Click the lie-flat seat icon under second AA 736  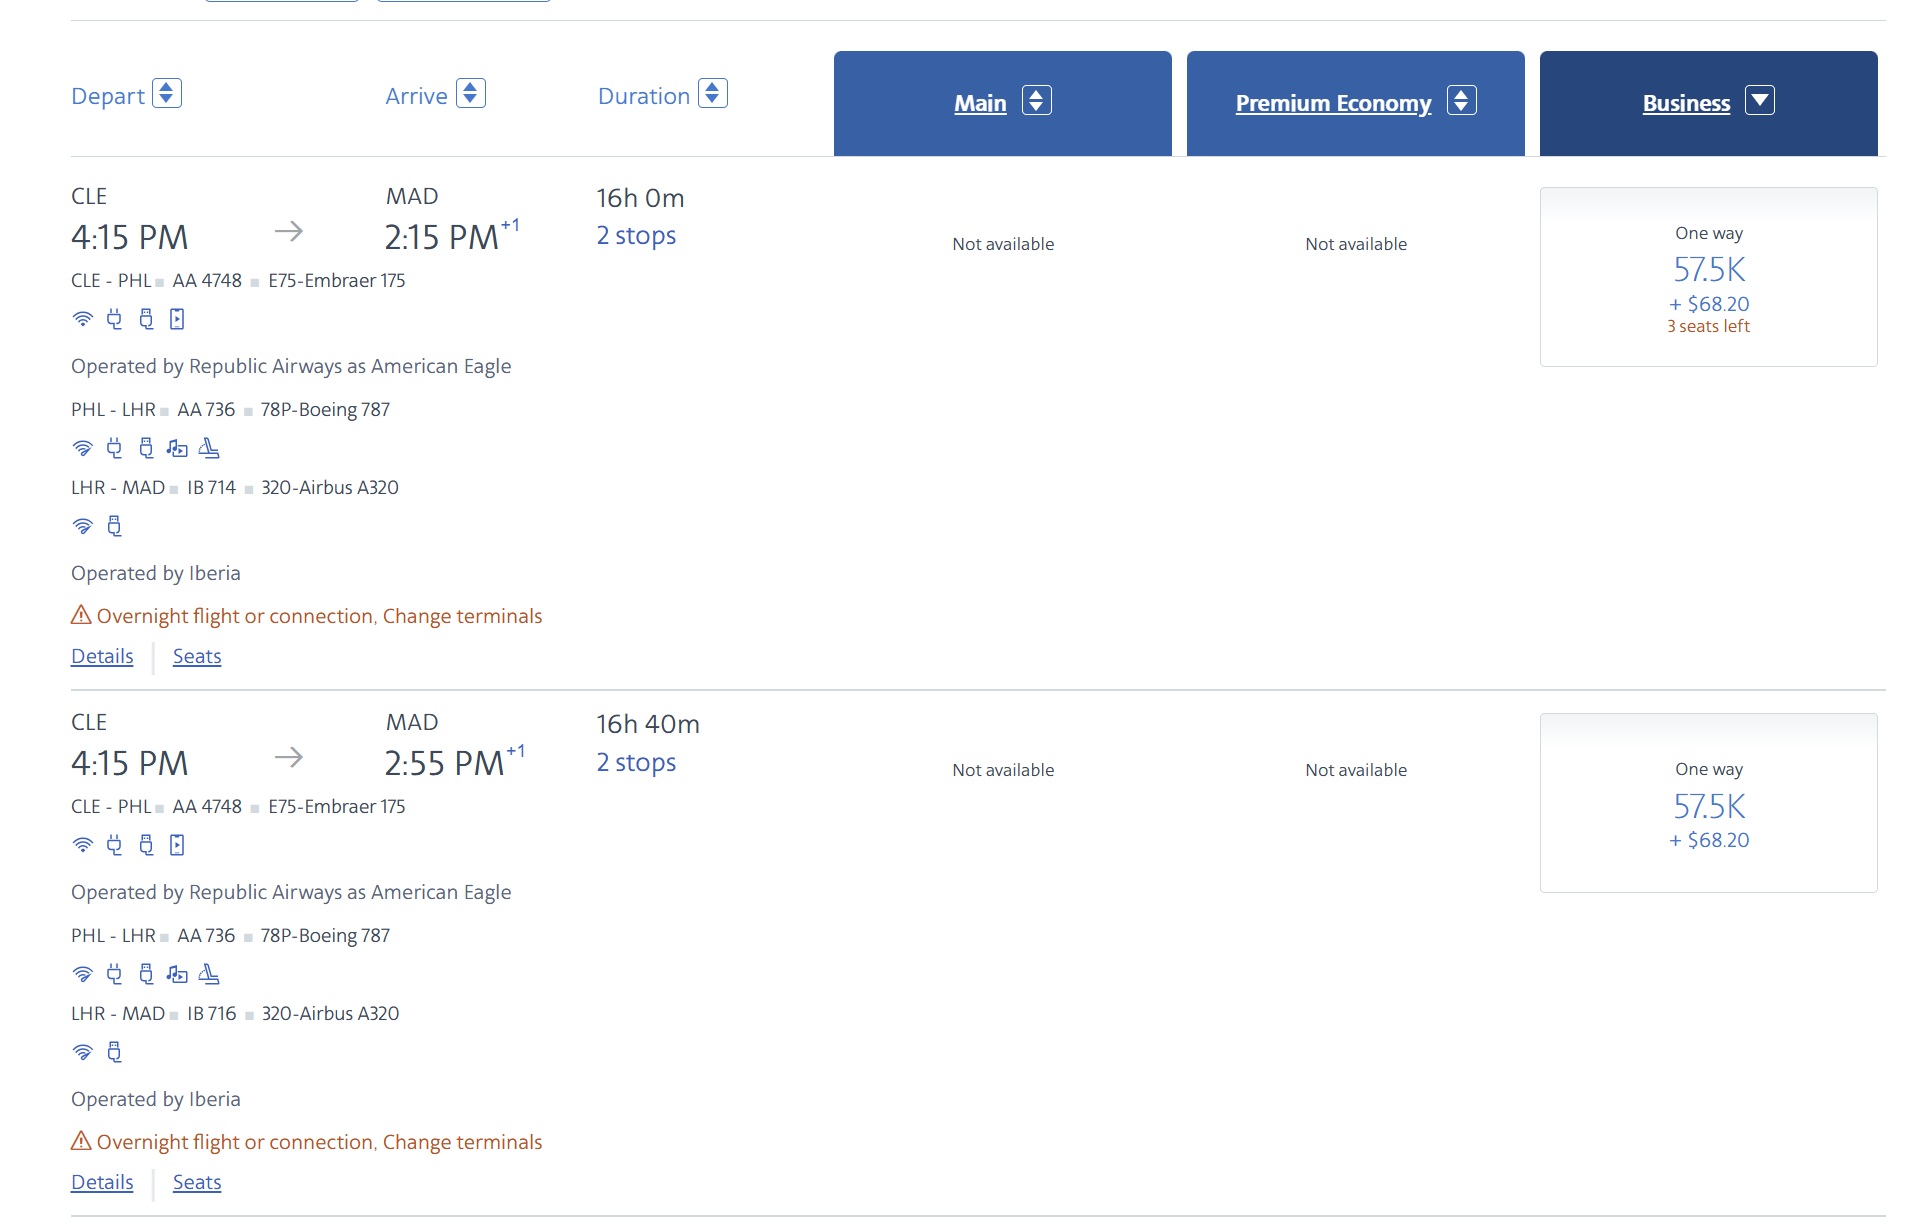pyautogui.click(x=209, y=974)
